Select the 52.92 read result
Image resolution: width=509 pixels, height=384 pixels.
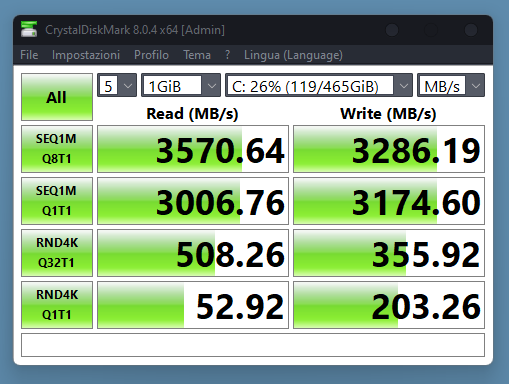[193, 305]
